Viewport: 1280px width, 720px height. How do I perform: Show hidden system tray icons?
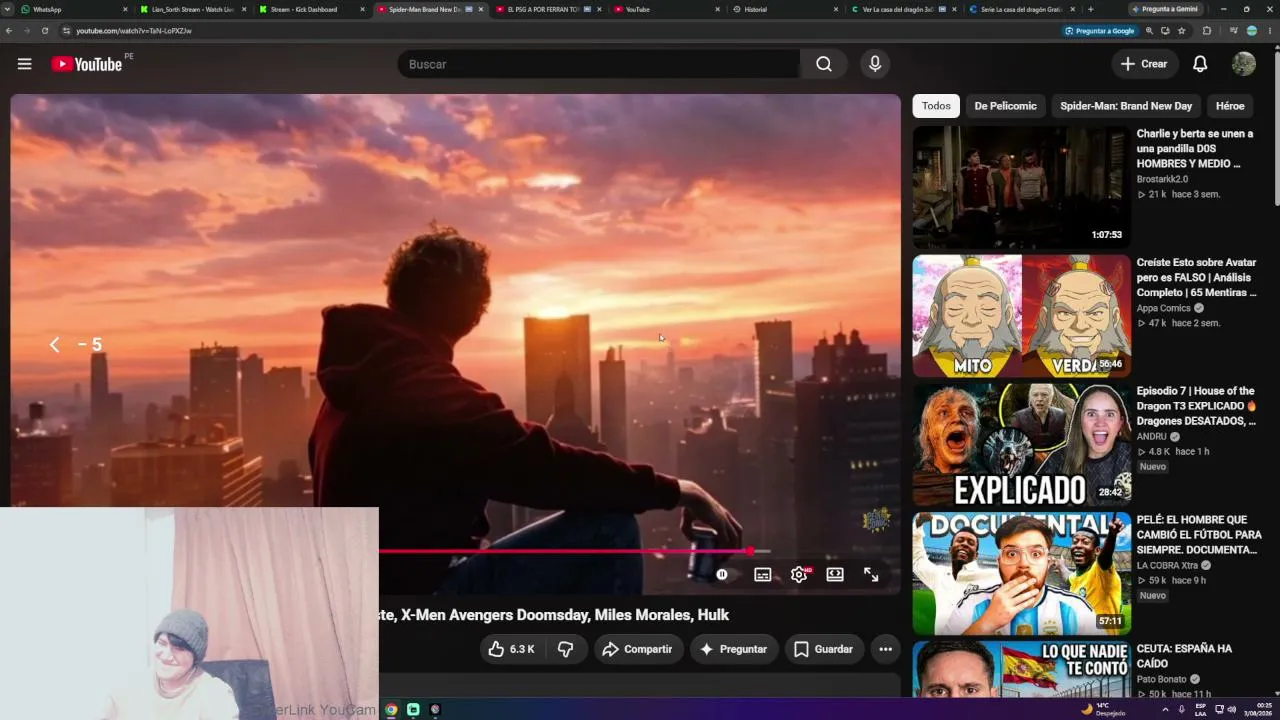[1165, 709]
